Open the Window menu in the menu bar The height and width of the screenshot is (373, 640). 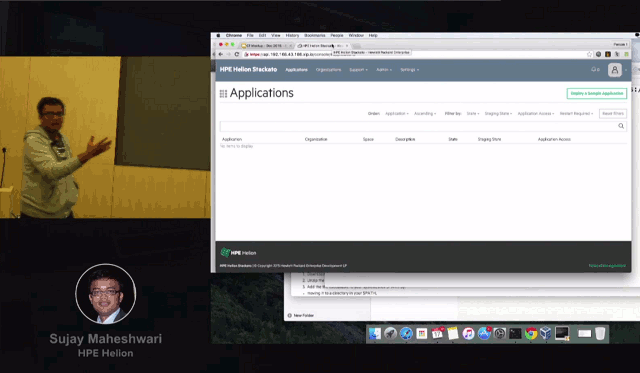point(356,36)
